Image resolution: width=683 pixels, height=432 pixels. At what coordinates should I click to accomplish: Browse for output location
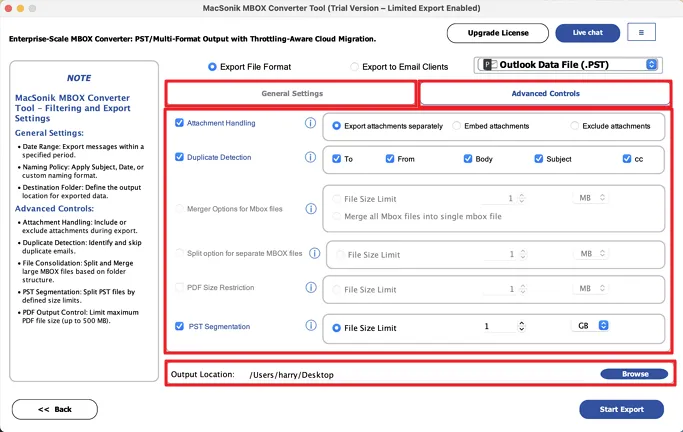(634, 374)
